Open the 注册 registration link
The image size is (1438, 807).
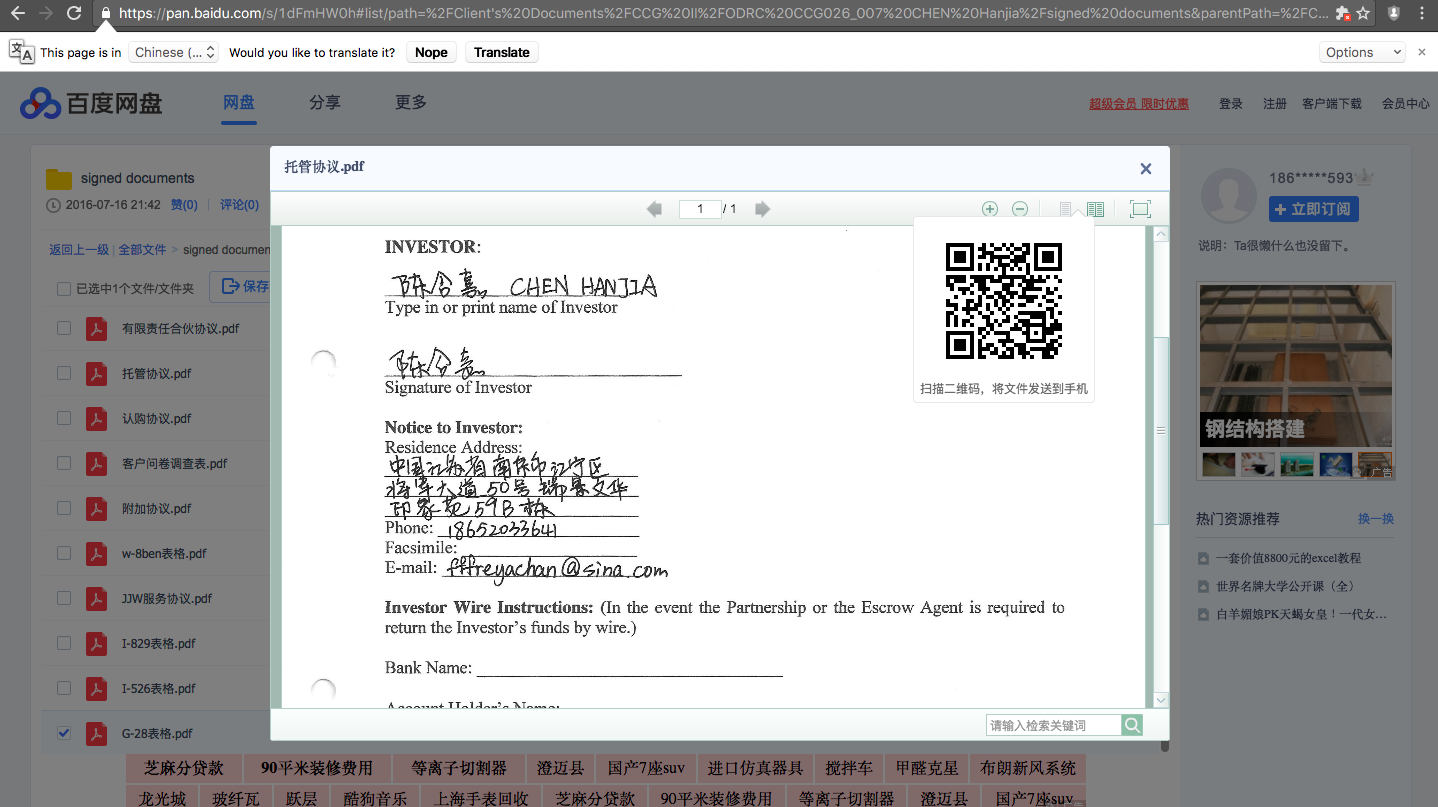pyautogui.click(x=1275, y=103)
